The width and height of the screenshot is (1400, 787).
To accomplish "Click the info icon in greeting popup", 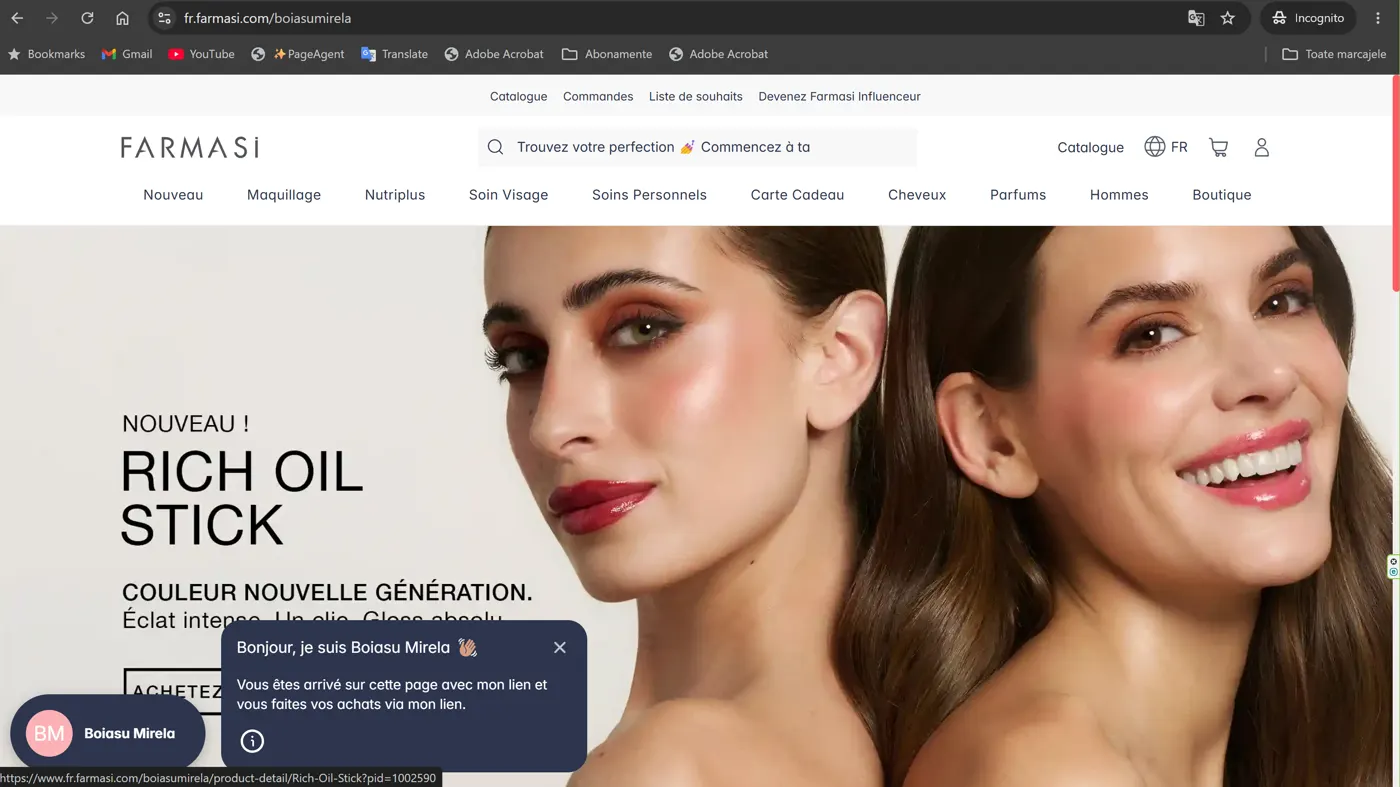I will point(252,741).
